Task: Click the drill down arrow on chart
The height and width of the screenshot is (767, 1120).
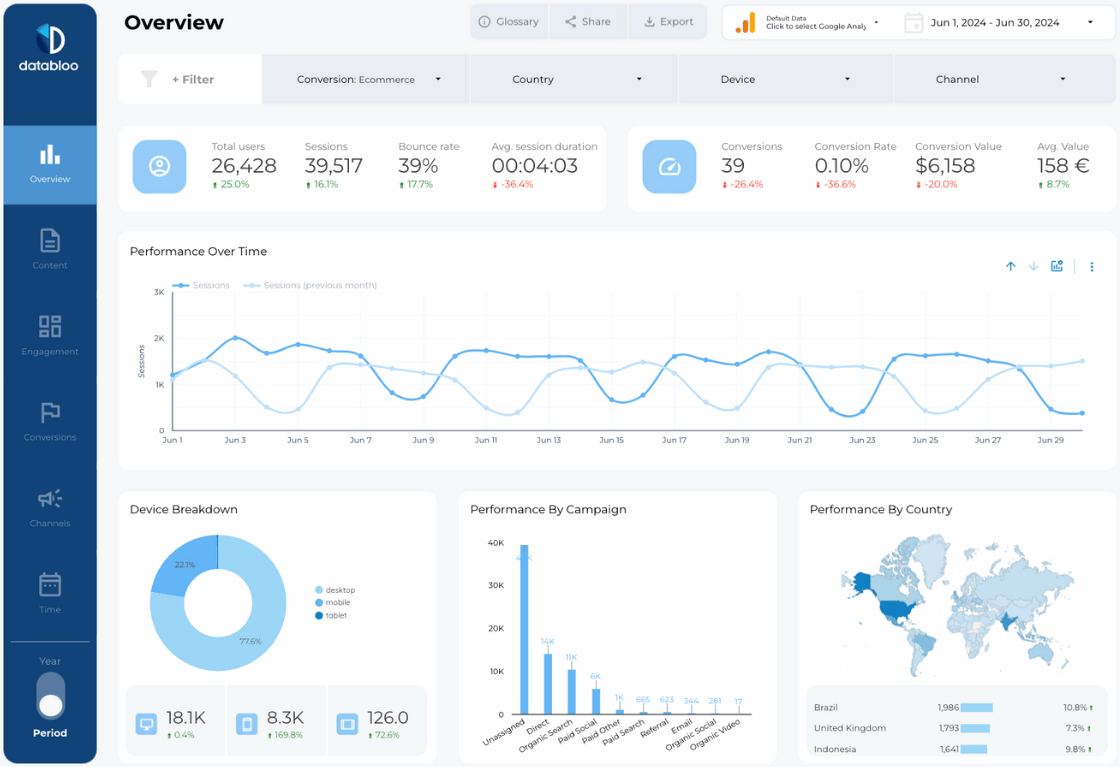Action: [1034, 266]
